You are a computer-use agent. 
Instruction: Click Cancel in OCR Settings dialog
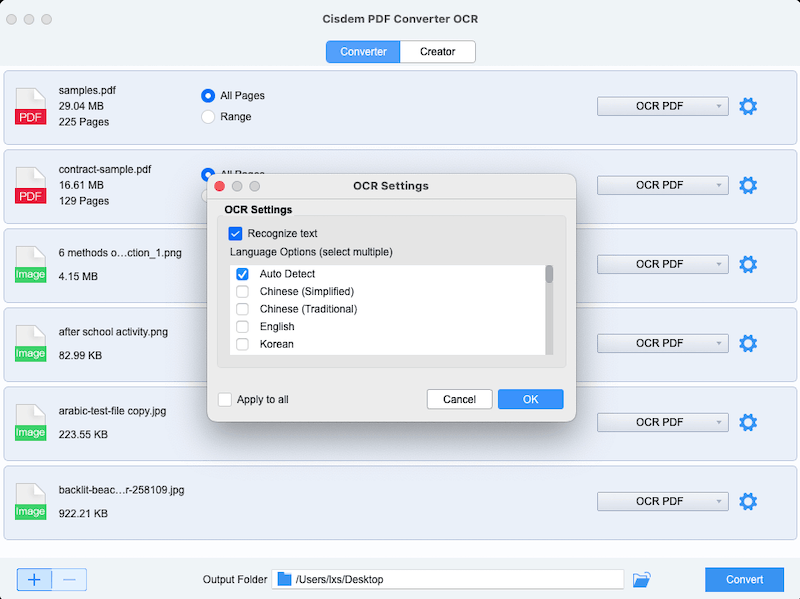click(459, 400)
